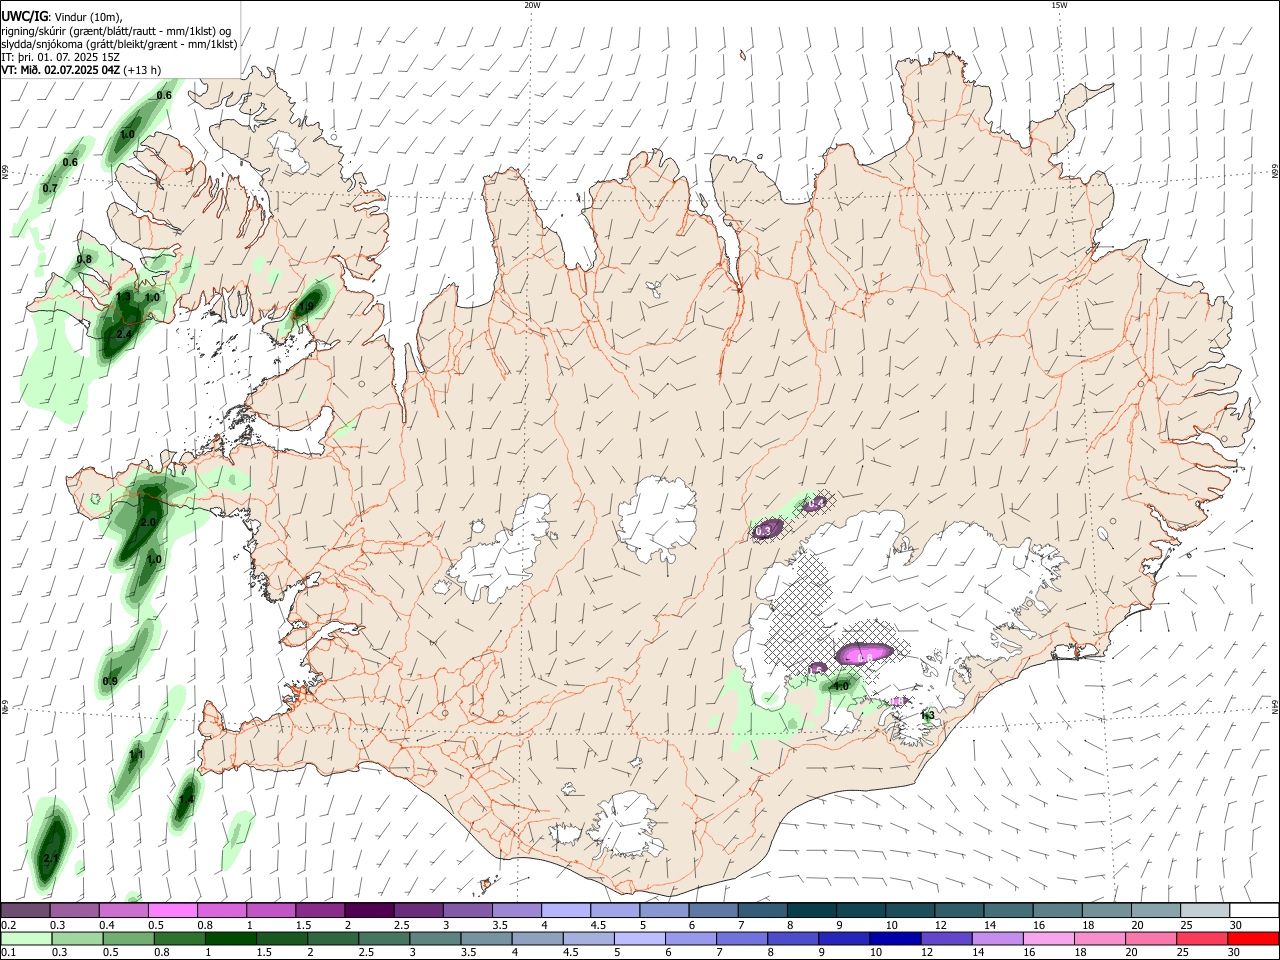The height and width of the screenshot is (960, 1280).
Task: Select the bright pink snow swatch between 0.5 and 0.8
Action: (x=172, y=910)
